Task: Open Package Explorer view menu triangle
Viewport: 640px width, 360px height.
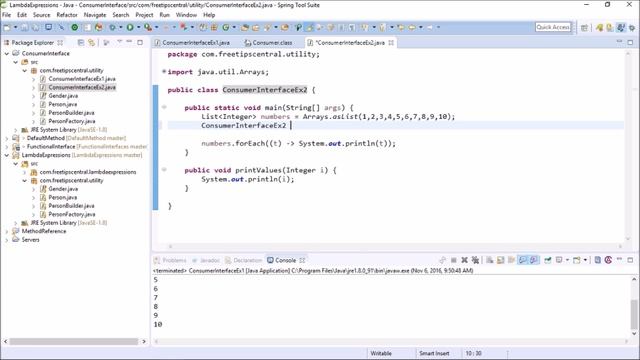Action: (x=120, y=42)
